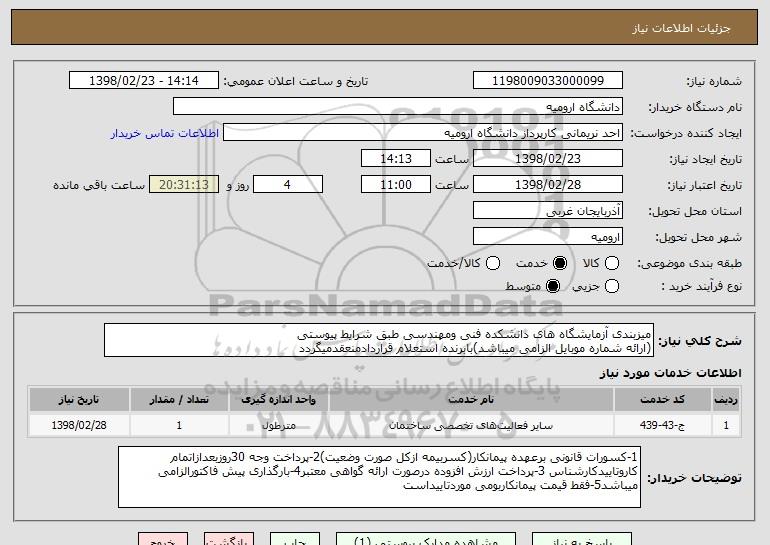Click the شهر محل تحویل field ارومیه
The height and width of the screenshot is (545, 770).
click(548, 237)
